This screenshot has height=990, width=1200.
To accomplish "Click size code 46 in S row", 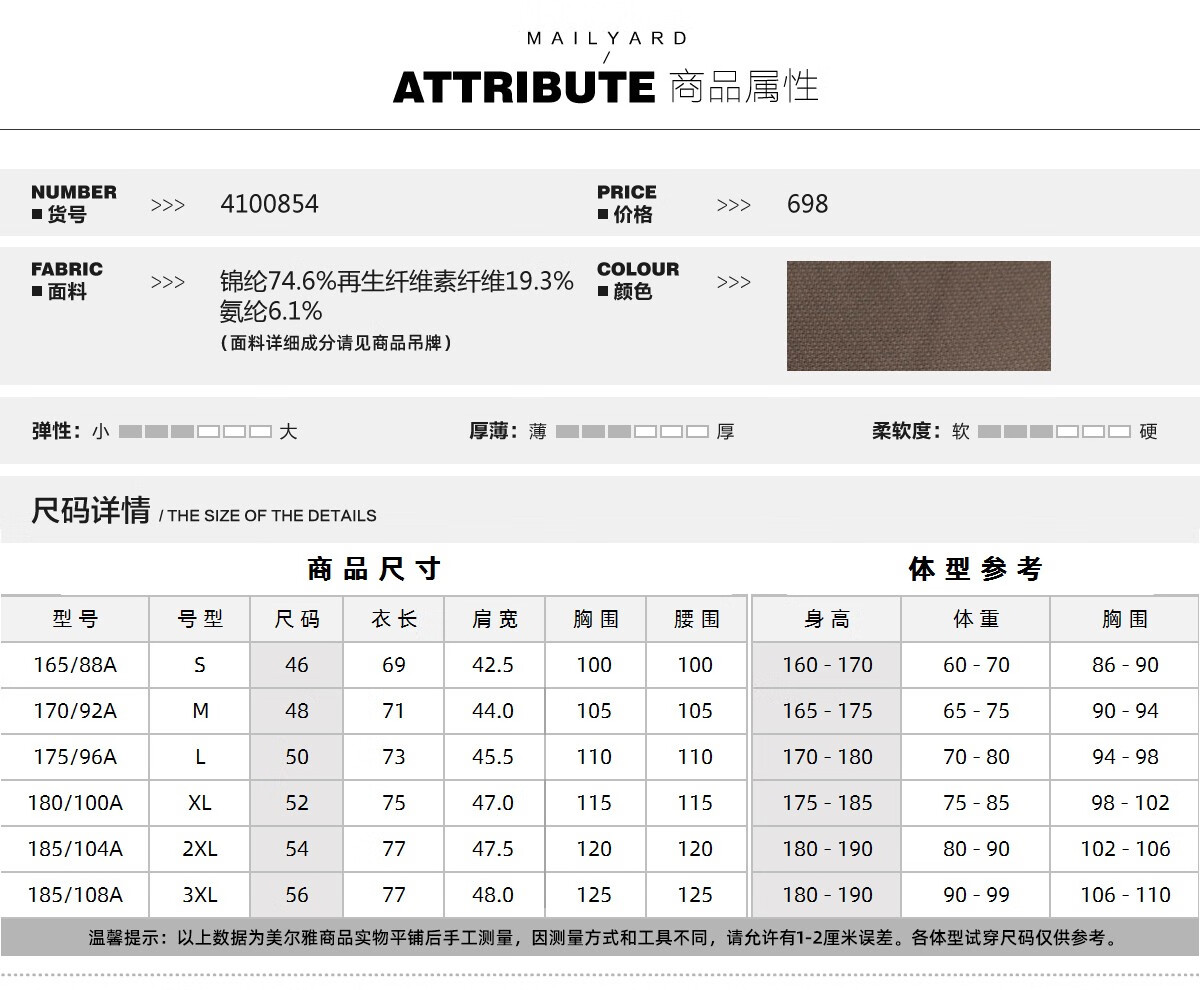I will [x=297, y=665].
